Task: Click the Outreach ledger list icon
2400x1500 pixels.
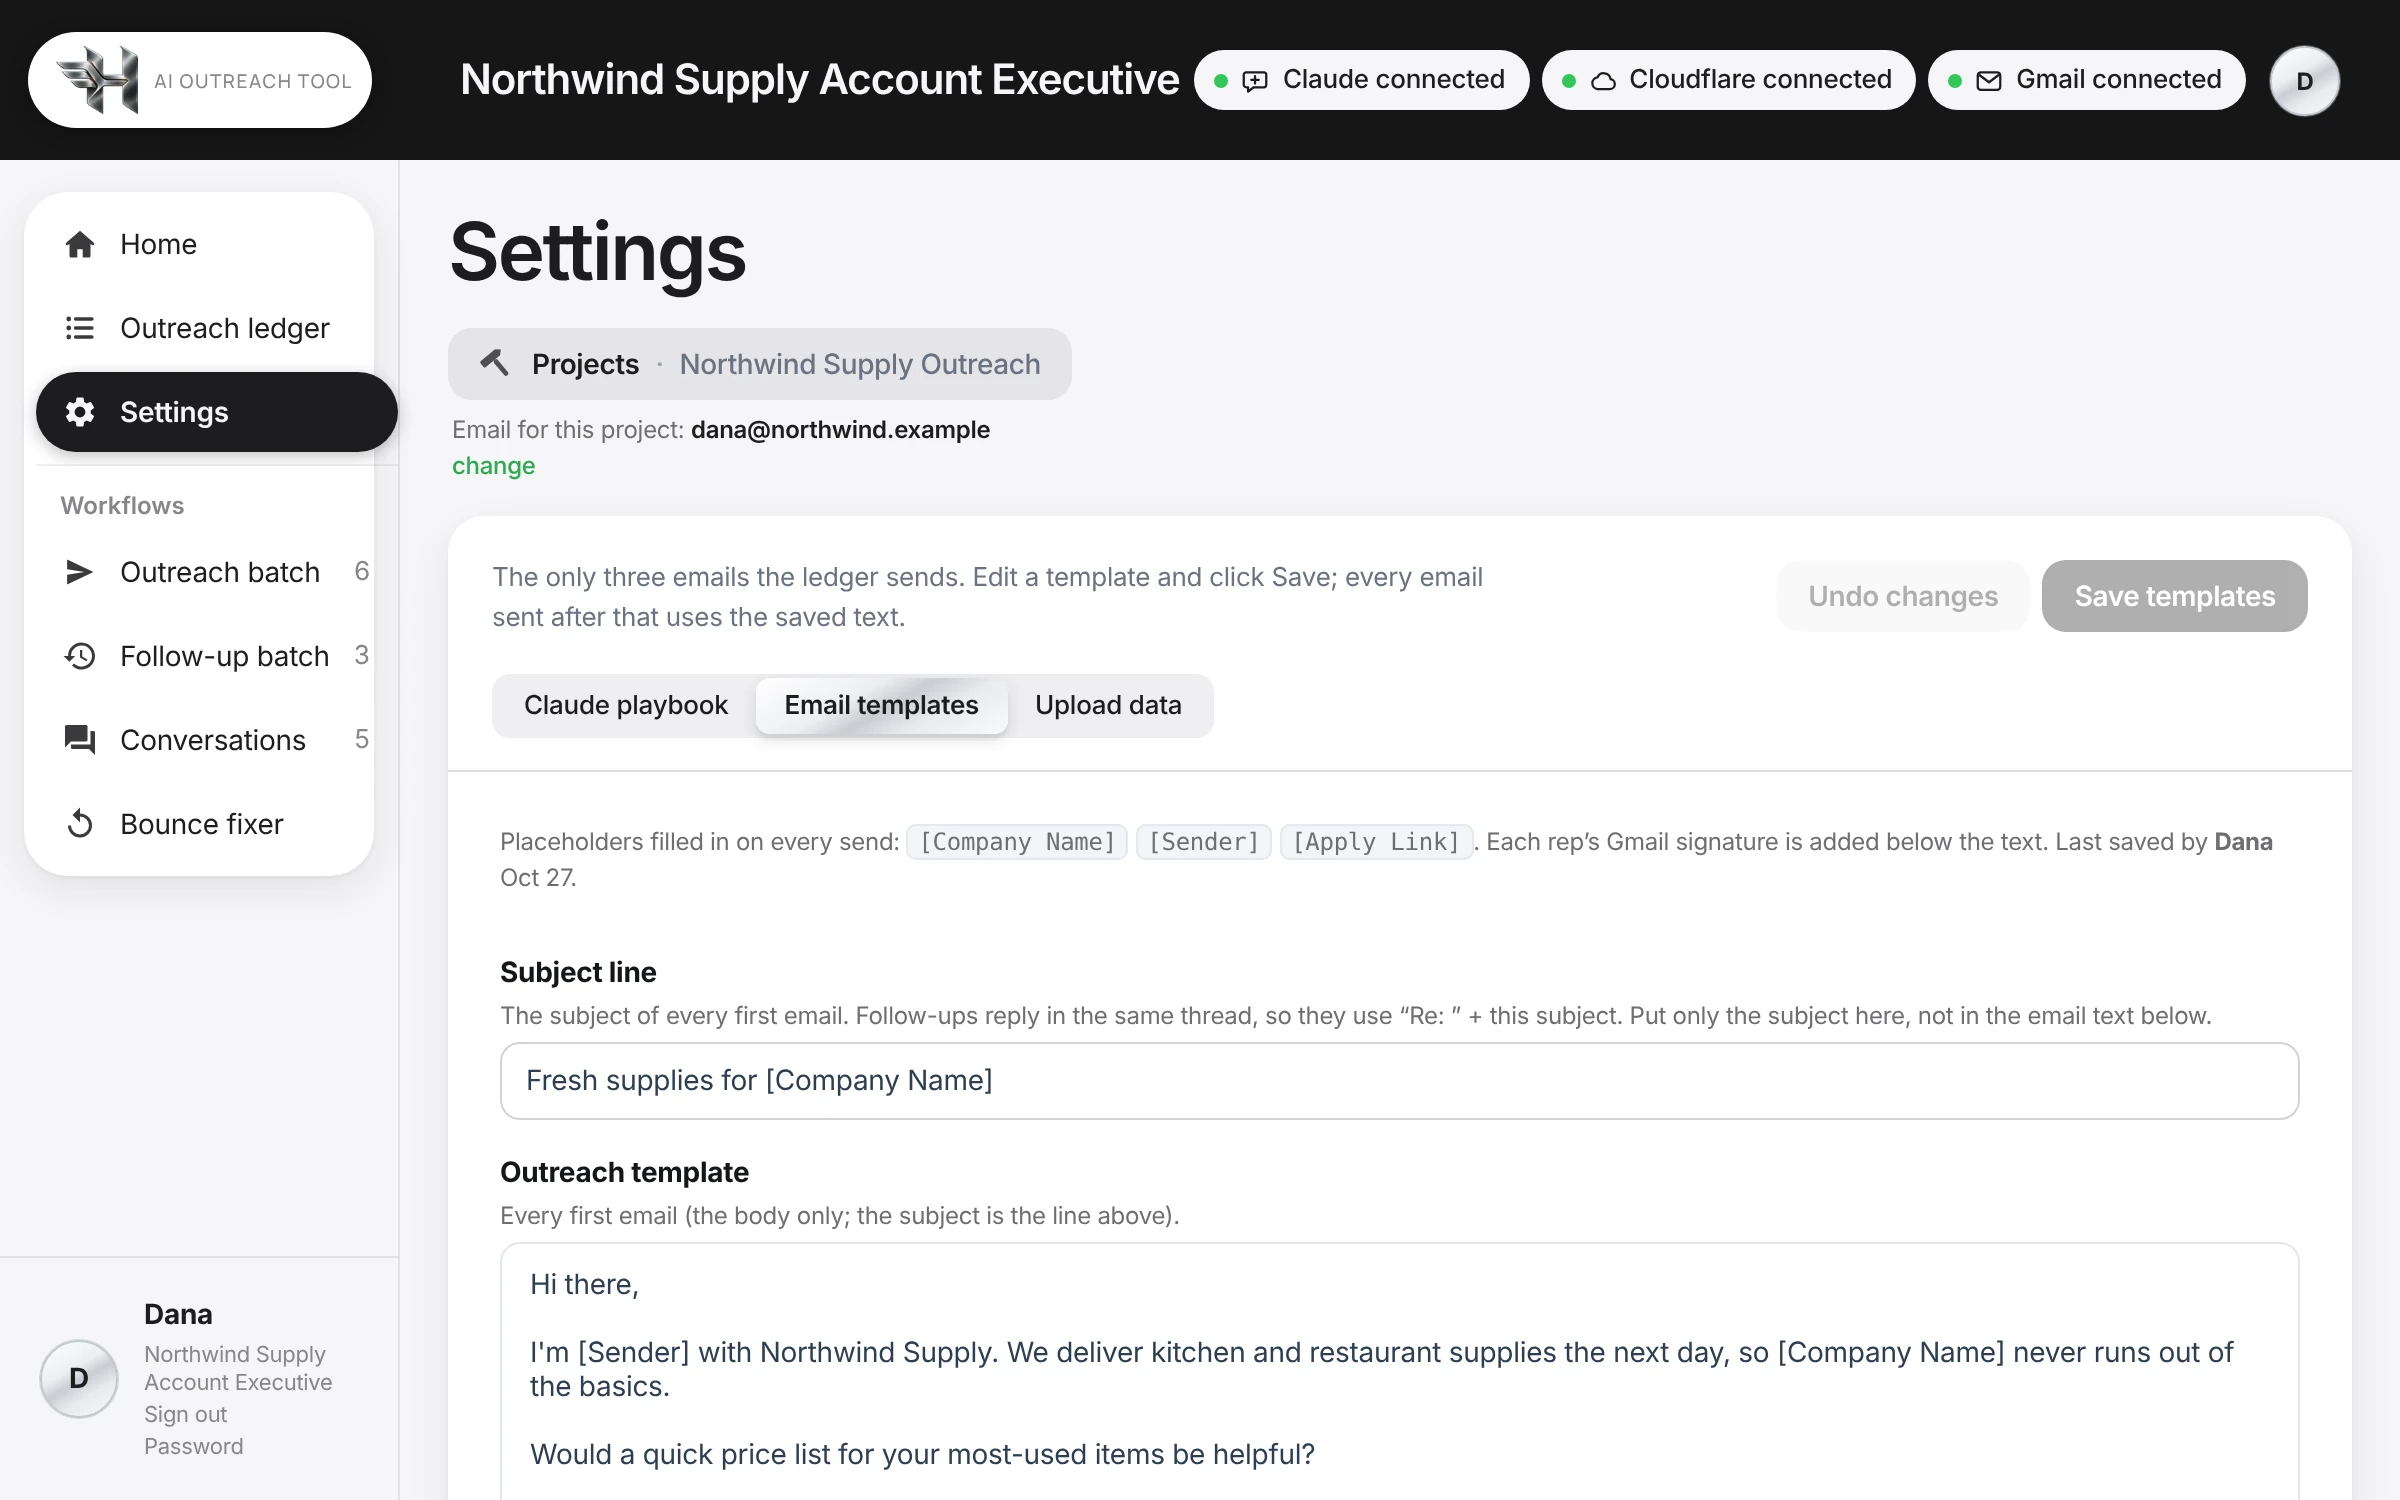Action: coord(80,328)
